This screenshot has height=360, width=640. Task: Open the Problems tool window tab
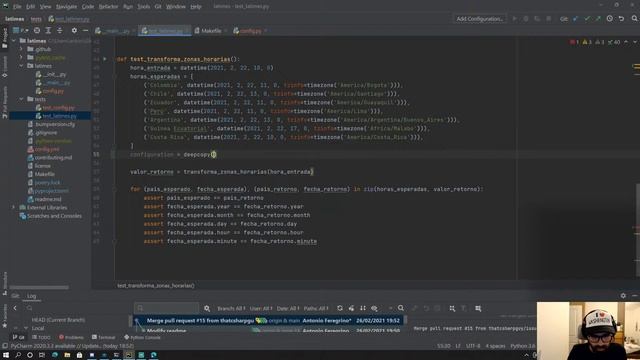[x=71, y=337]
